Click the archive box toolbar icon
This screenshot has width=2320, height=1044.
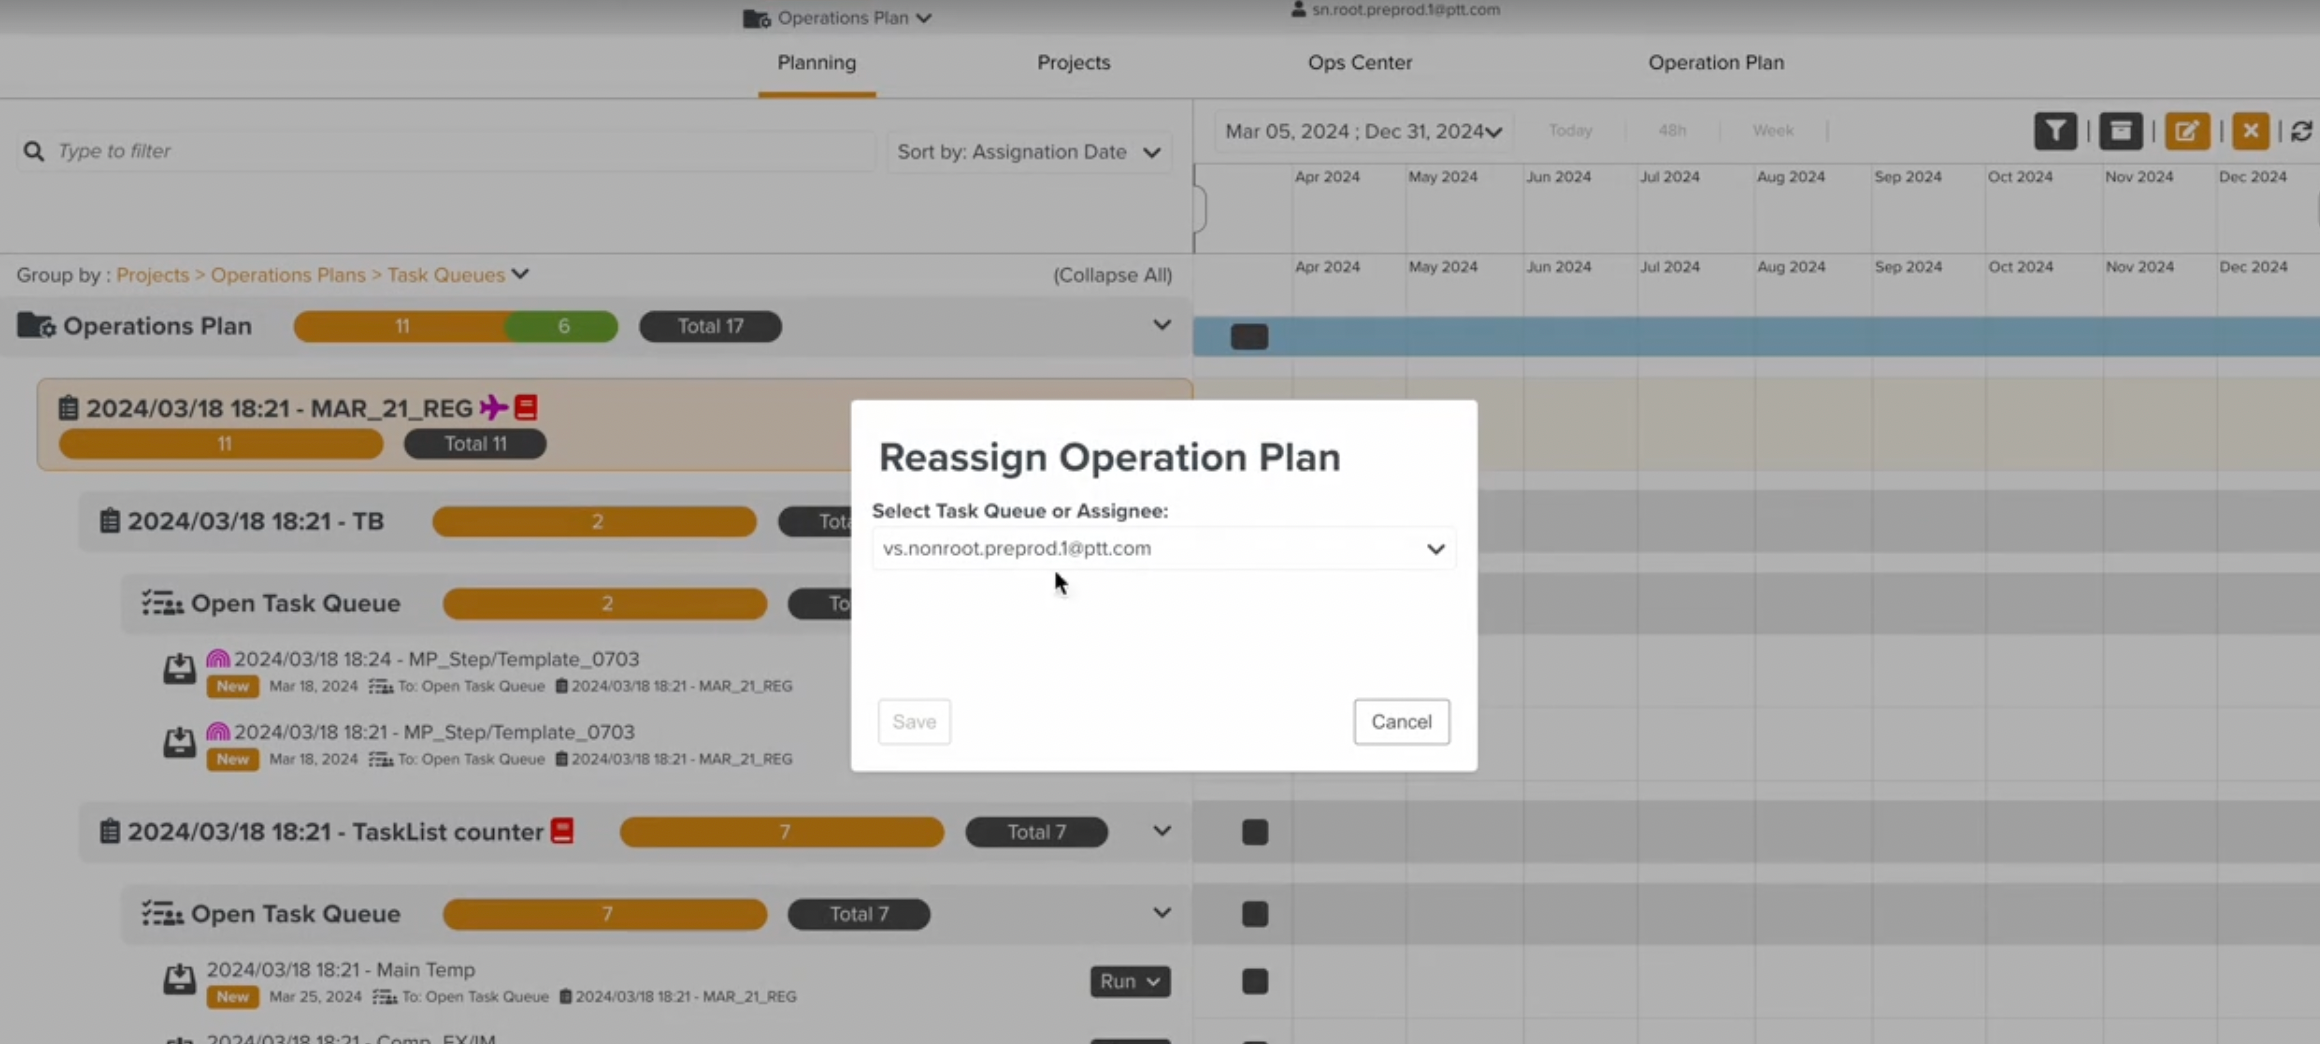tap(2120, 131)
